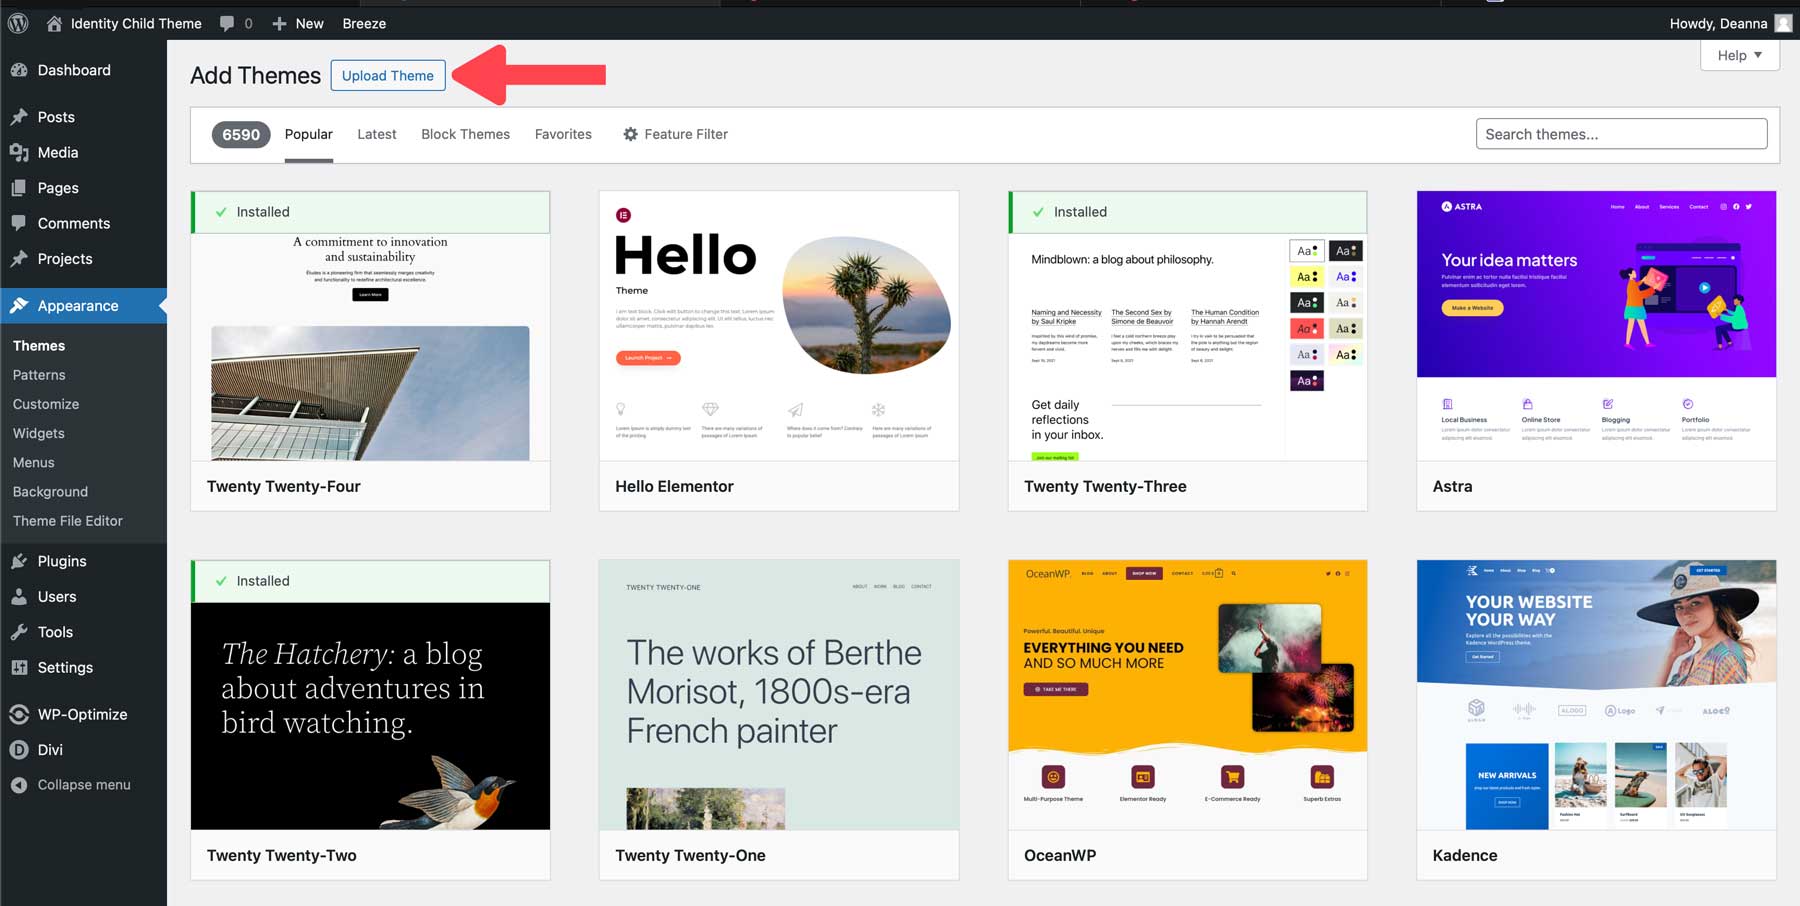Screen dimensions: 1800x906
Task: Click the Upload Theme button
Action: [388, 75]
